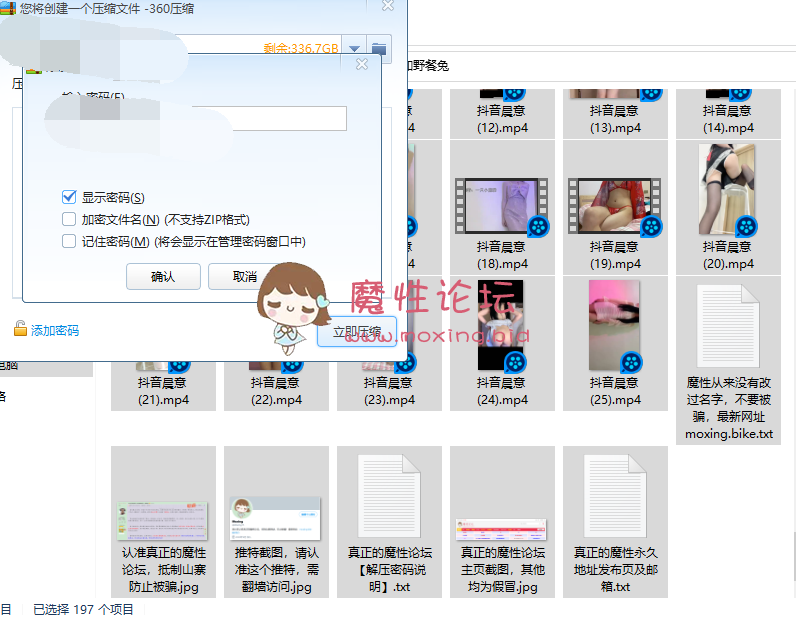Click 抖音晨意 (23).mp4 file name
The width and height of the screenshot is (796, 621).
click(389, 391)
